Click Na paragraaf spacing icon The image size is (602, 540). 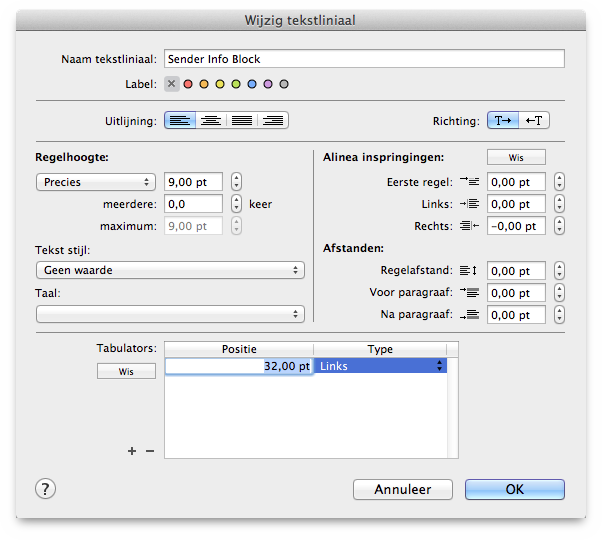point(469,315)
